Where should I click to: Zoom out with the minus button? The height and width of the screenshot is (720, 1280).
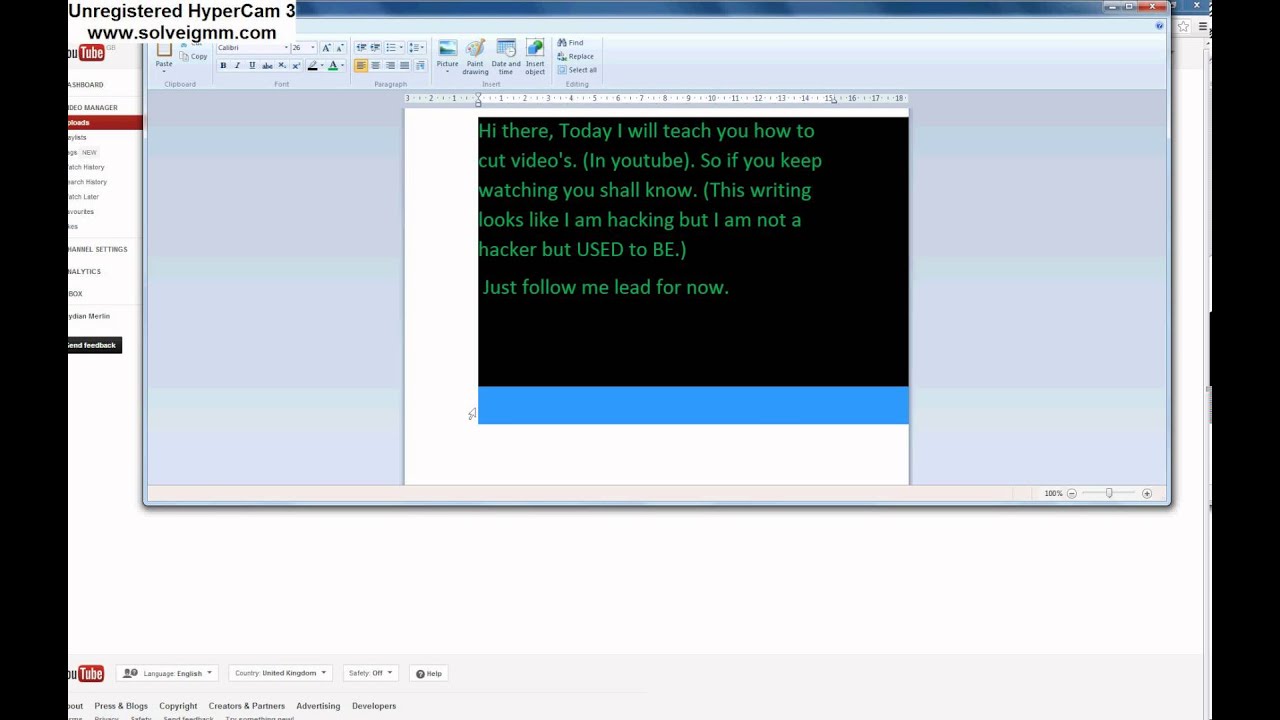pos(1071,493)
